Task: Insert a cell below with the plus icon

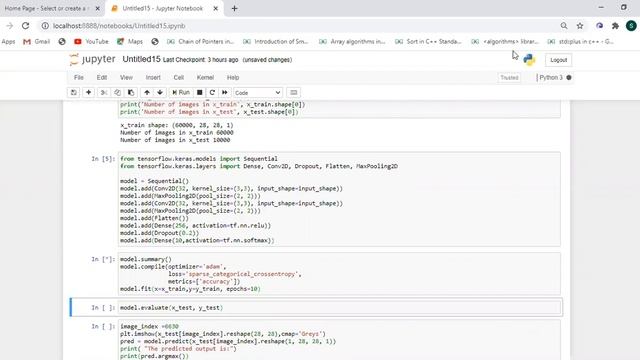Action: pos(88,93)
